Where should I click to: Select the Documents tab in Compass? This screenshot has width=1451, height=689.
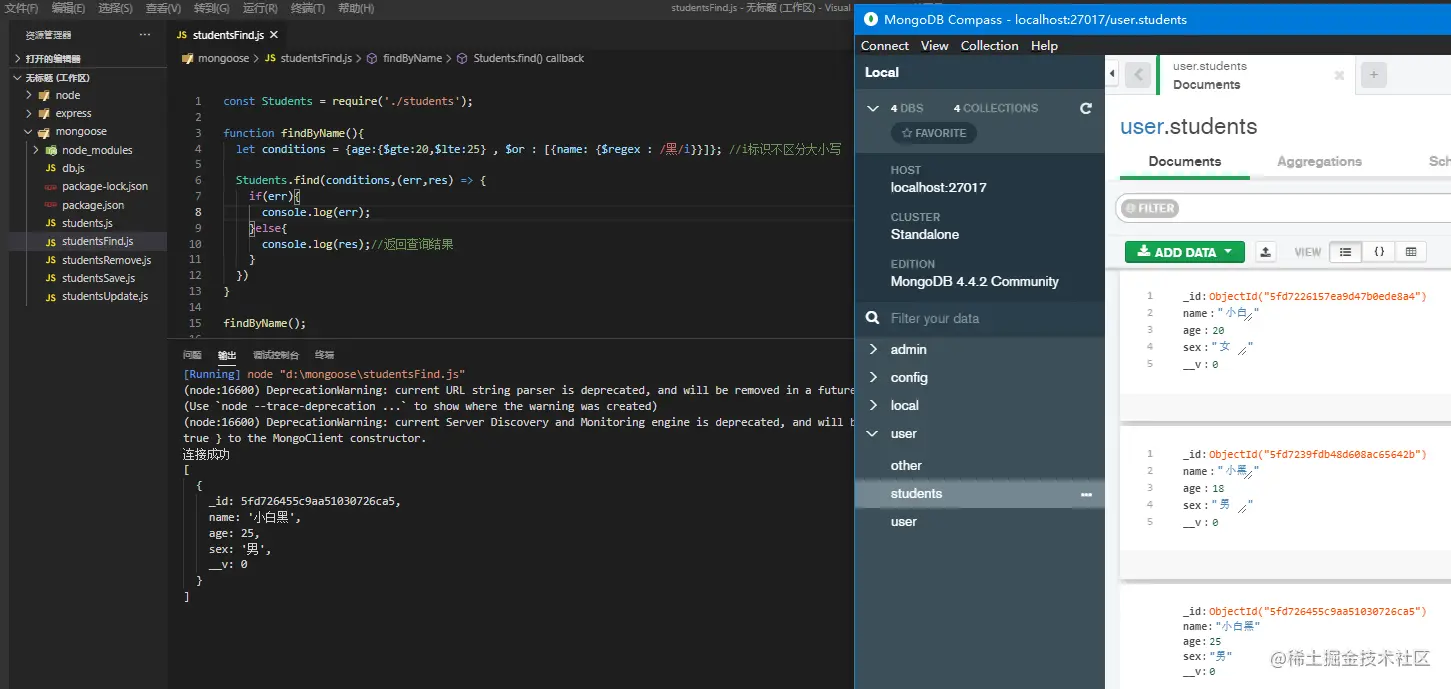point(1185,162)
